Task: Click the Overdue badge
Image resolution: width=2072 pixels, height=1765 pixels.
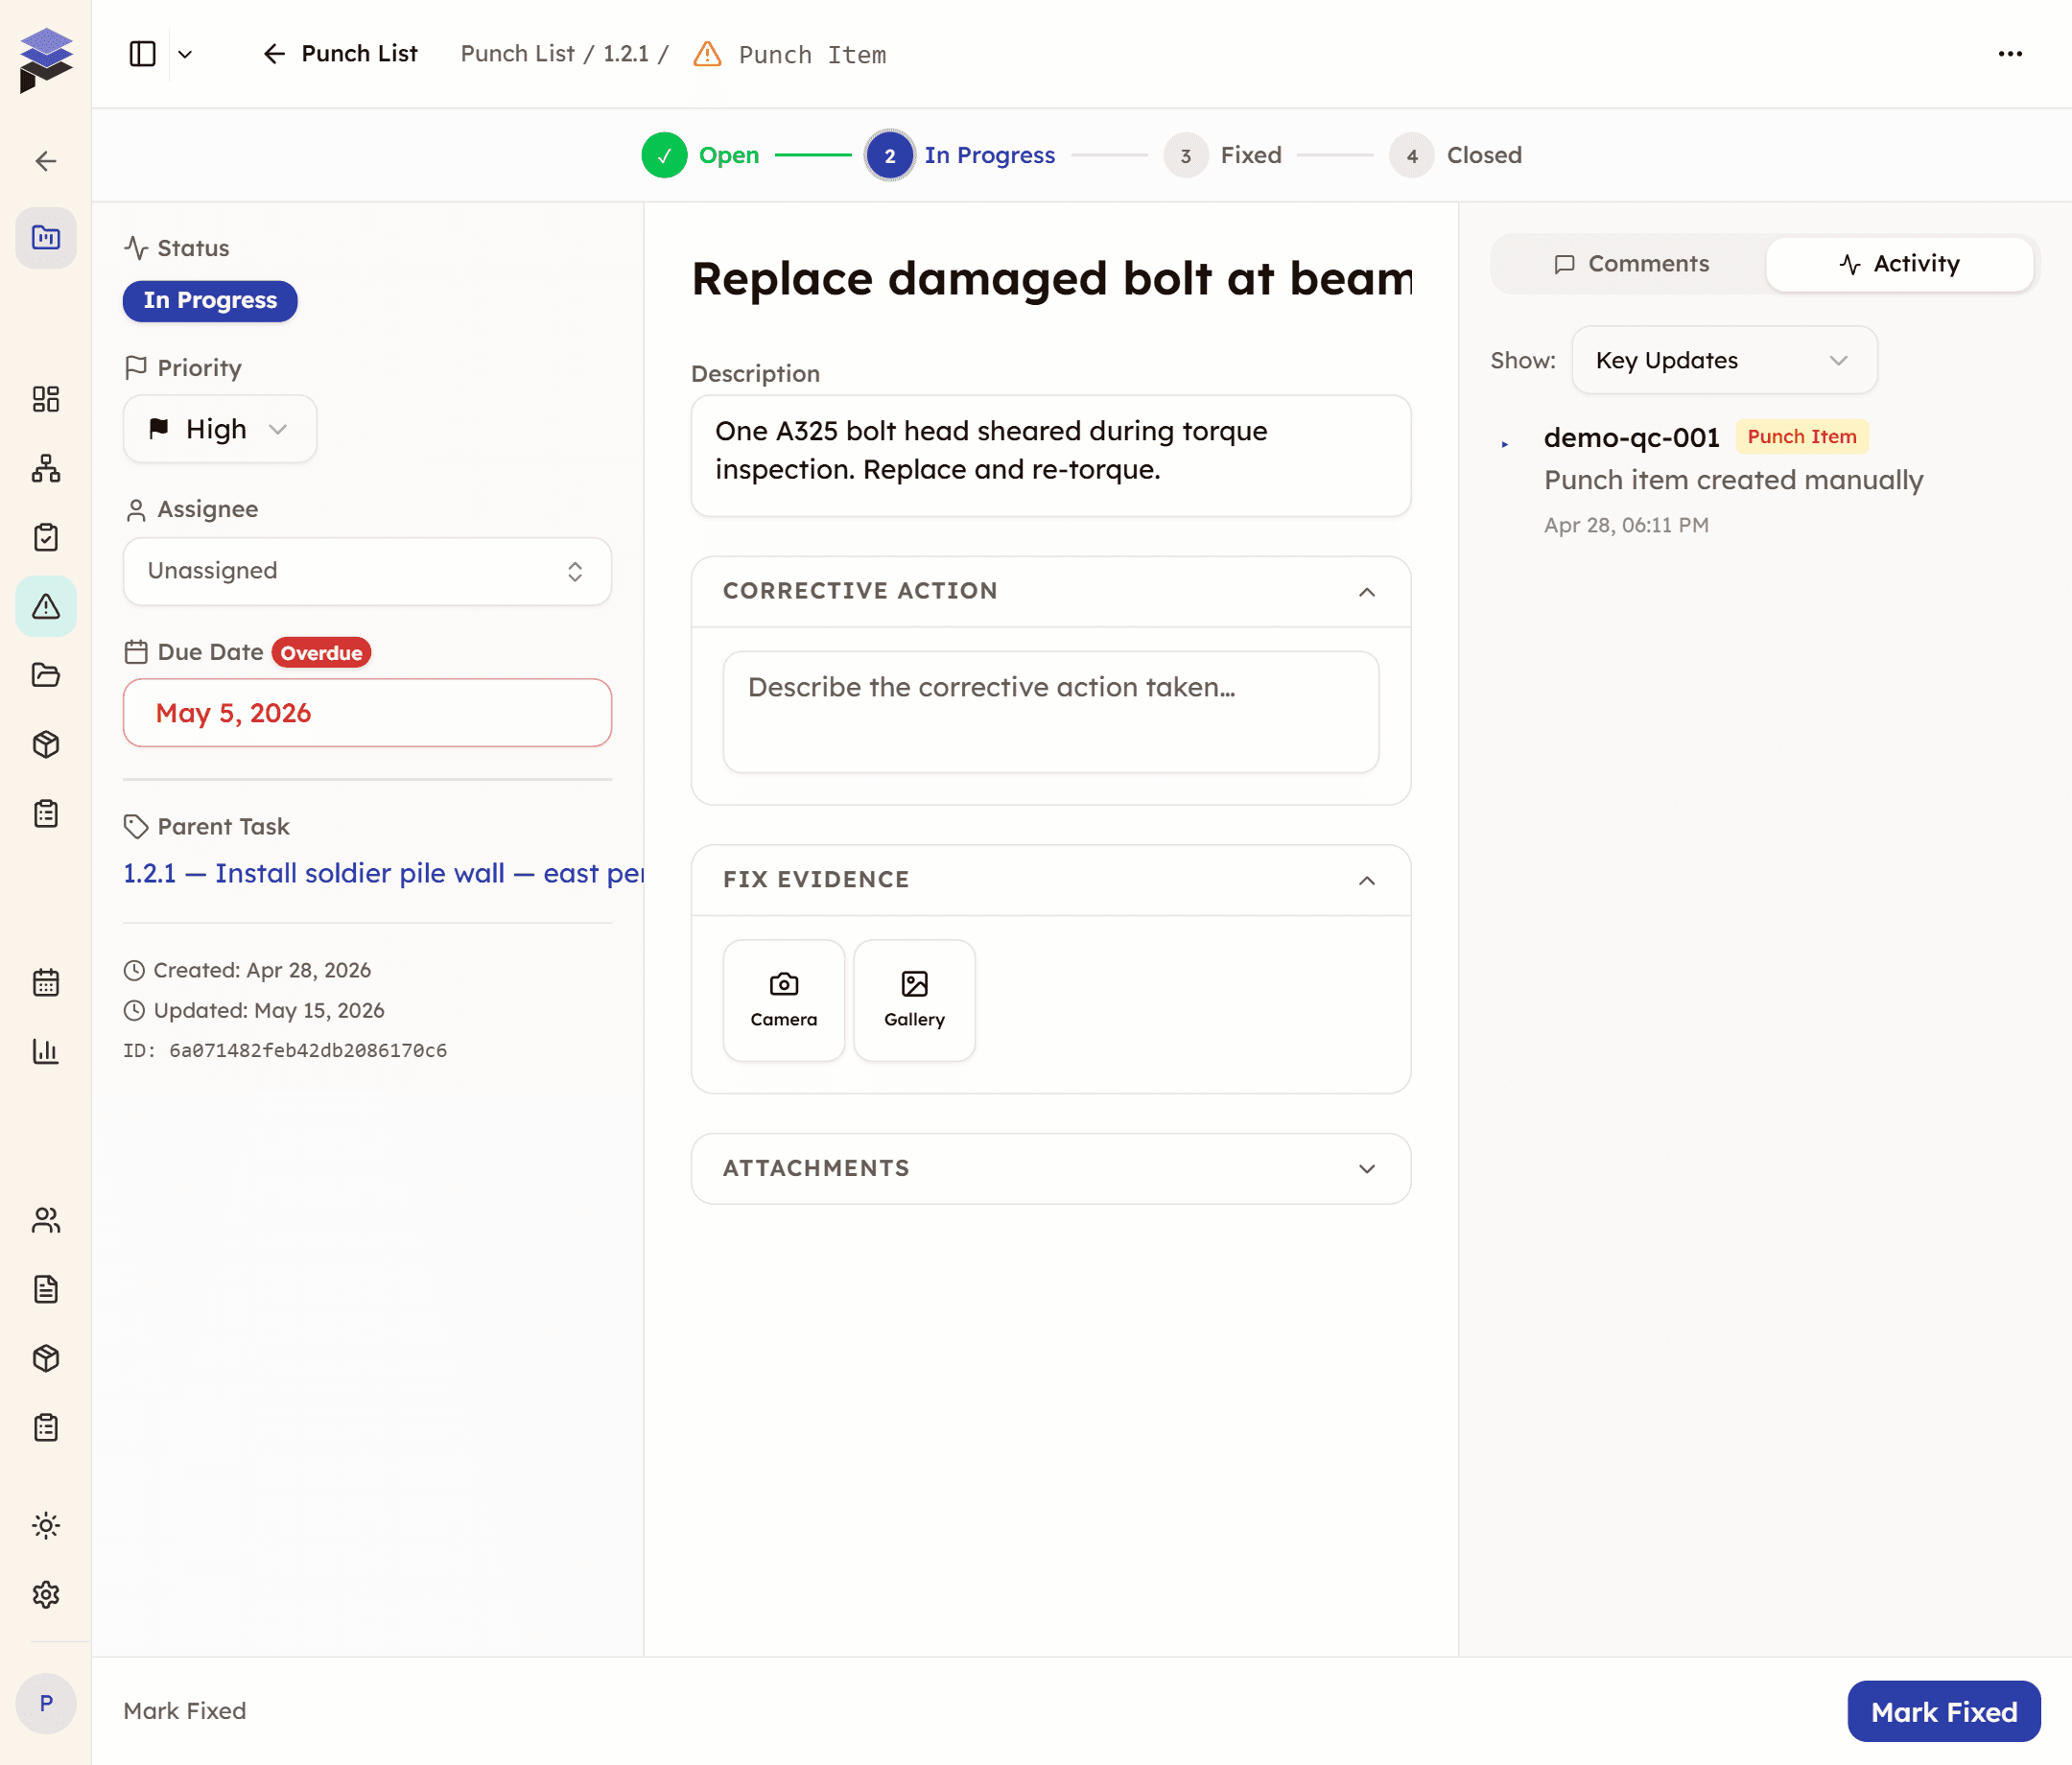Action: [x=321, y=653]
